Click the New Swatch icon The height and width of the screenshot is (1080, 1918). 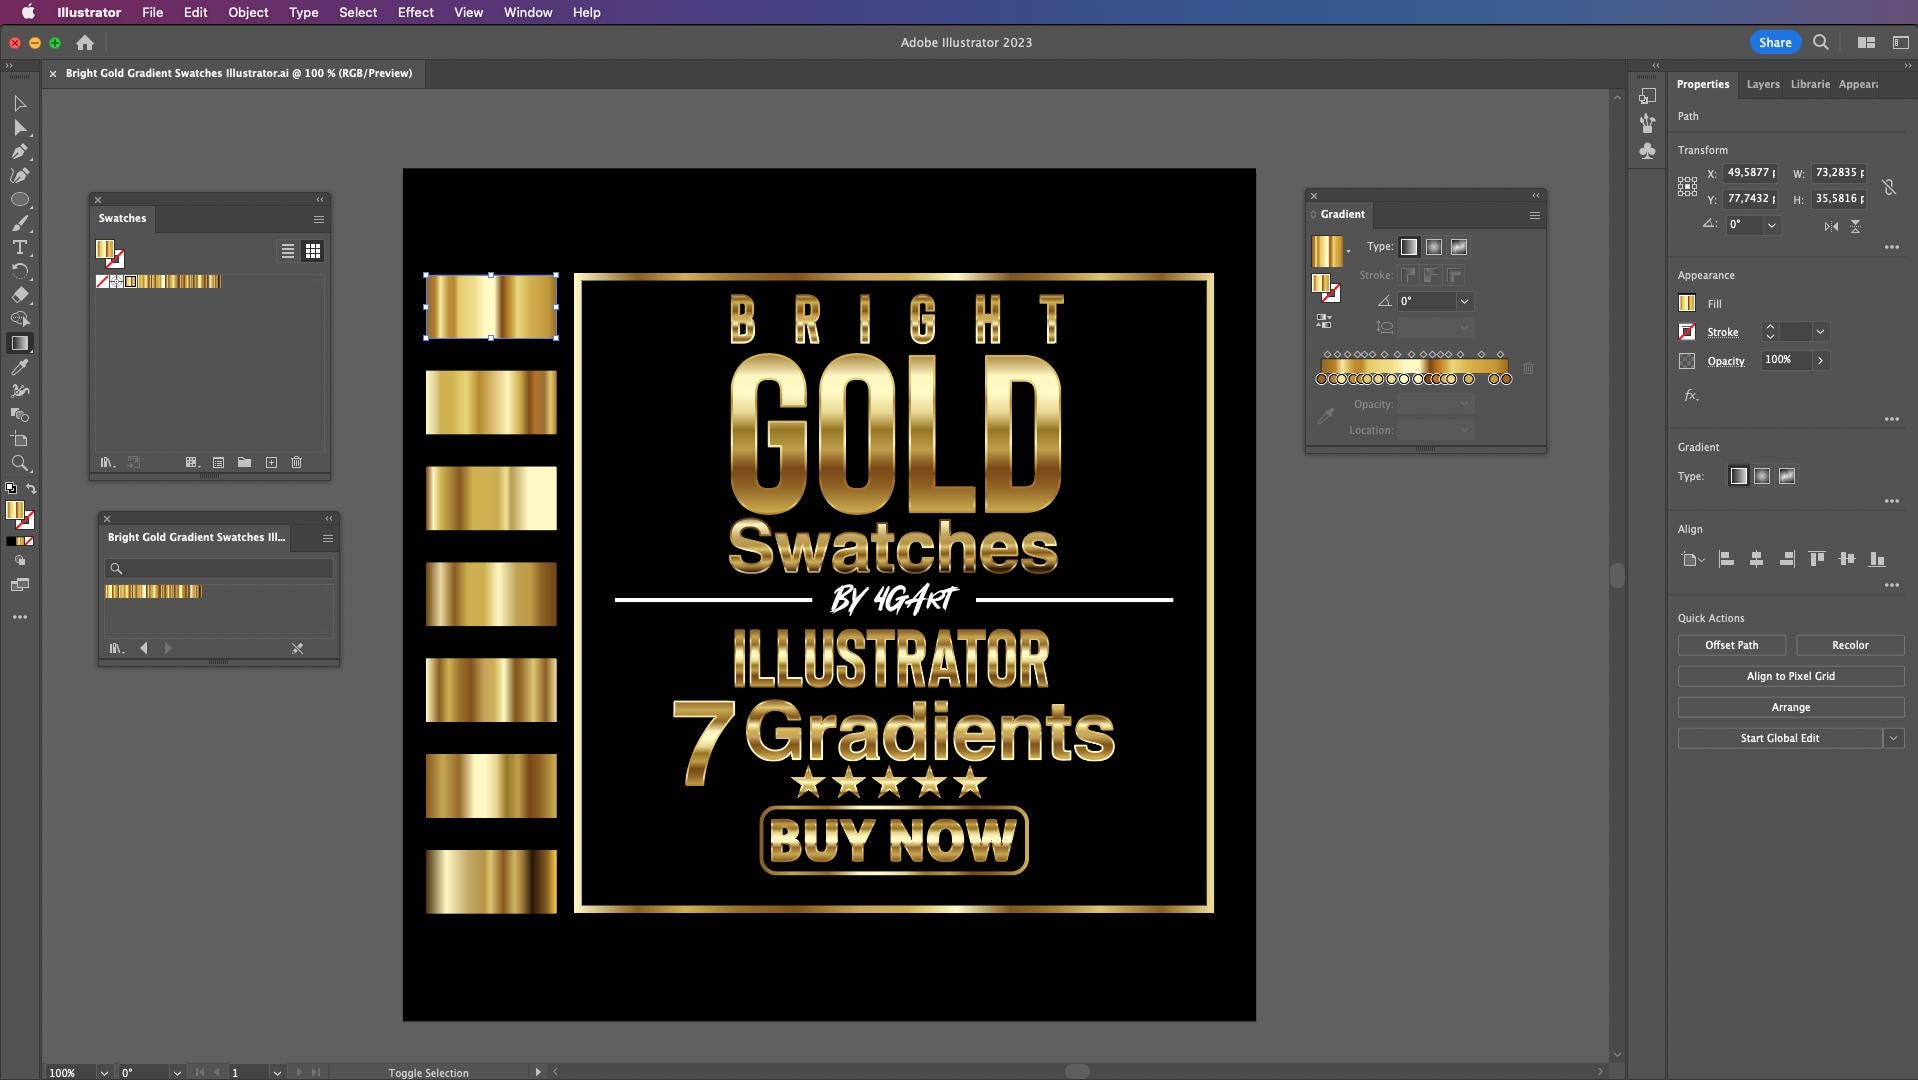pyautogui.click(x=271, y=462)
